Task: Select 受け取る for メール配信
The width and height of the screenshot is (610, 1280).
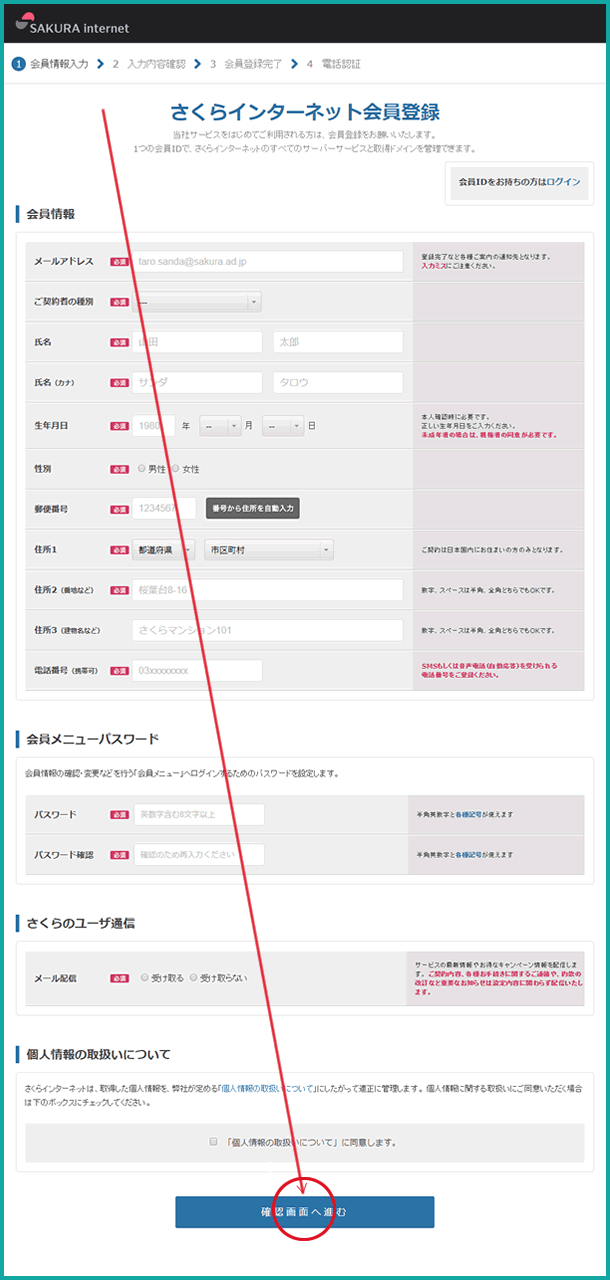Action: 145,978
